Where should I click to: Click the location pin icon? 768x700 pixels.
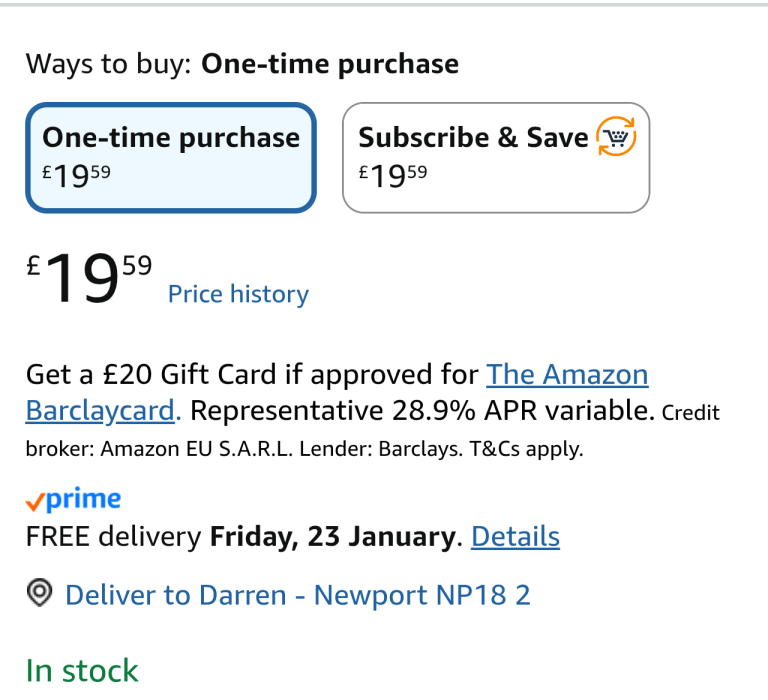[39, 594]
